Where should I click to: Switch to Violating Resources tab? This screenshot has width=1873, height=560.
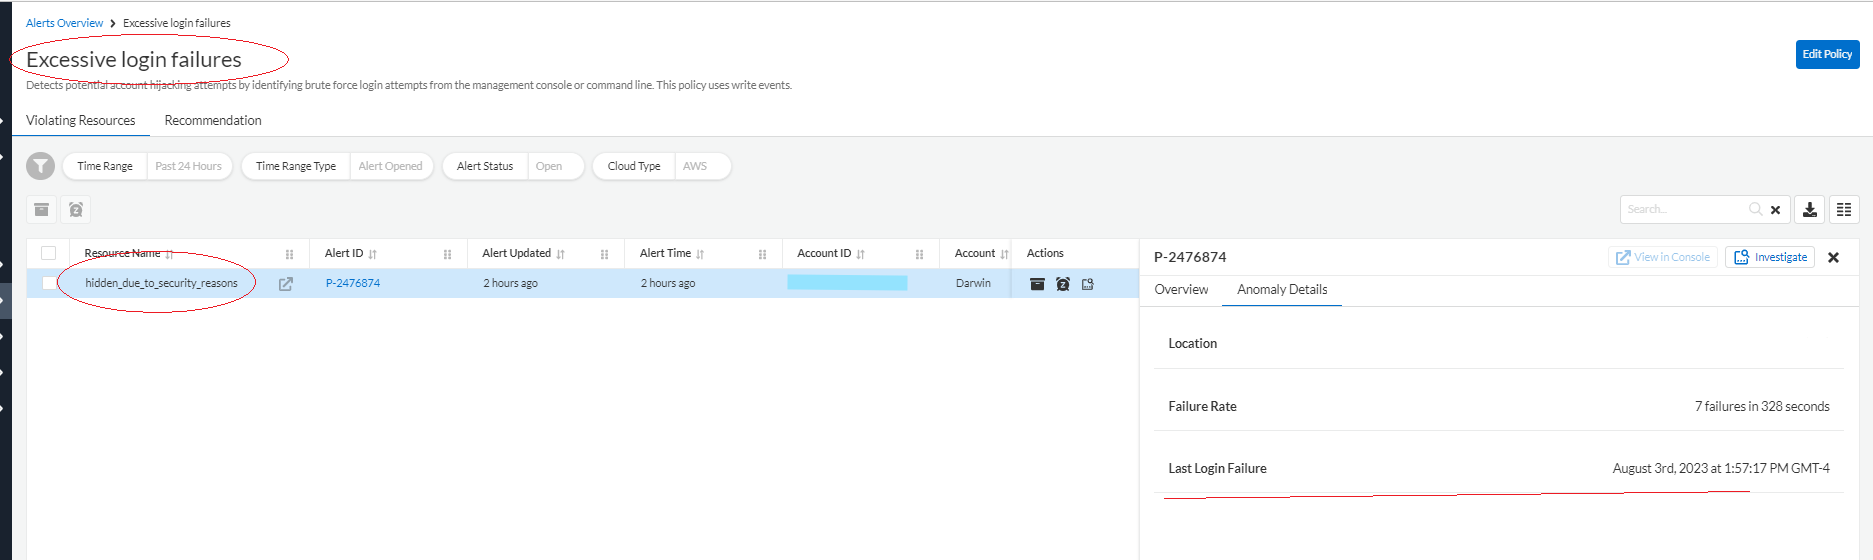tap(81, 120)
